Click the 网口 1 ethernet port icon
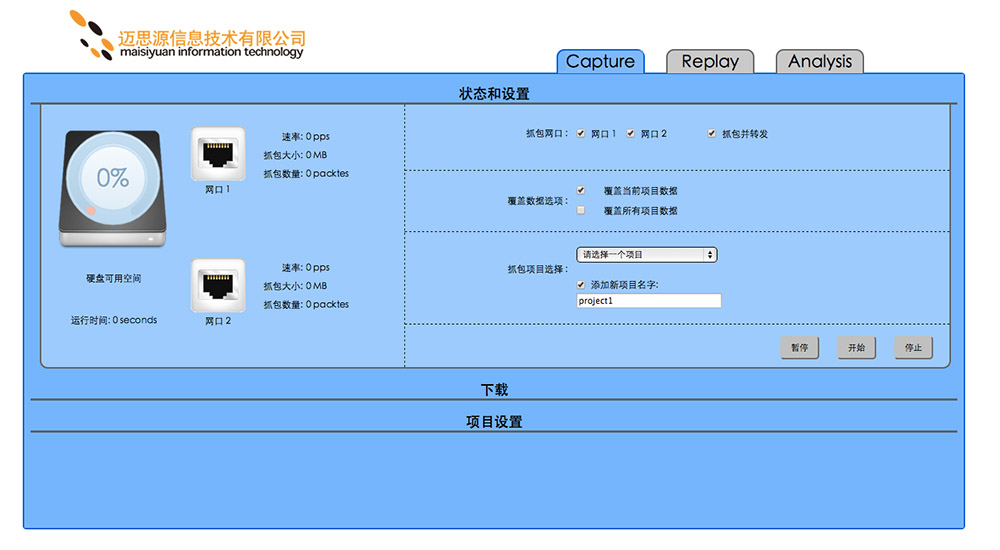The height and width of the screenshot is (550, 1000). click(x=218, y=153)
